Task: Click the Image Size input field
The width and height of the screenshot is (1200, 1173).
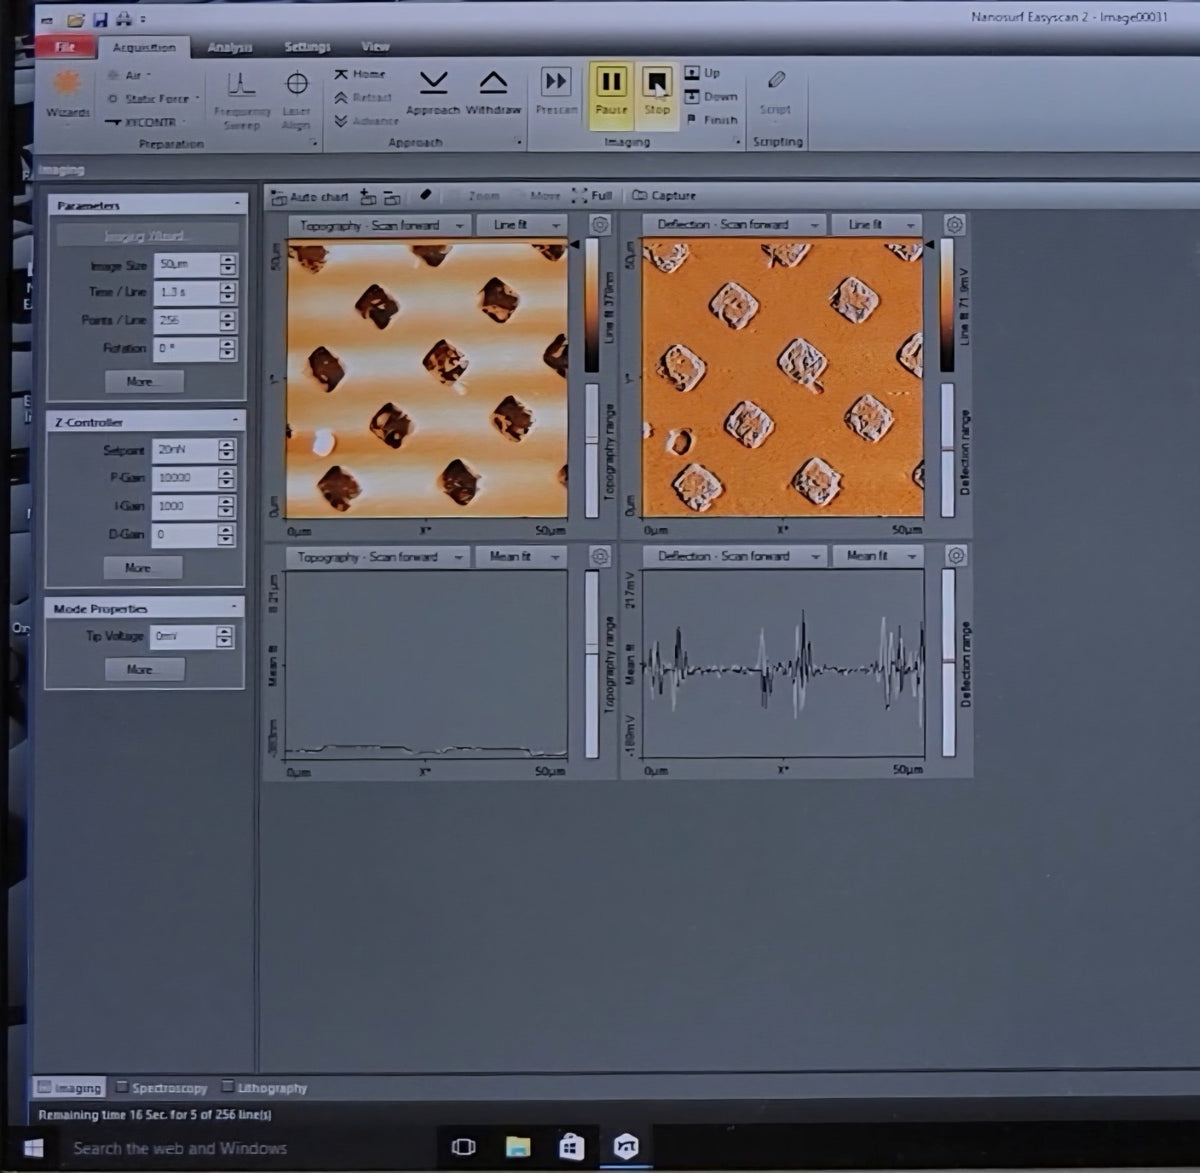Action: pyautogui.click(x=186, y=265)
